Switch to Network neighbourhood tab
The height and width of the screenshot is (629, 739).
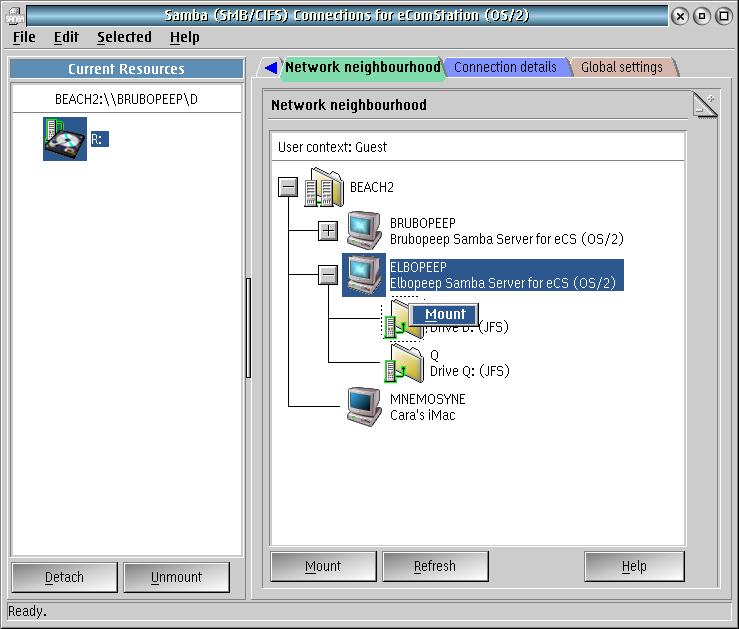(363, 67)
